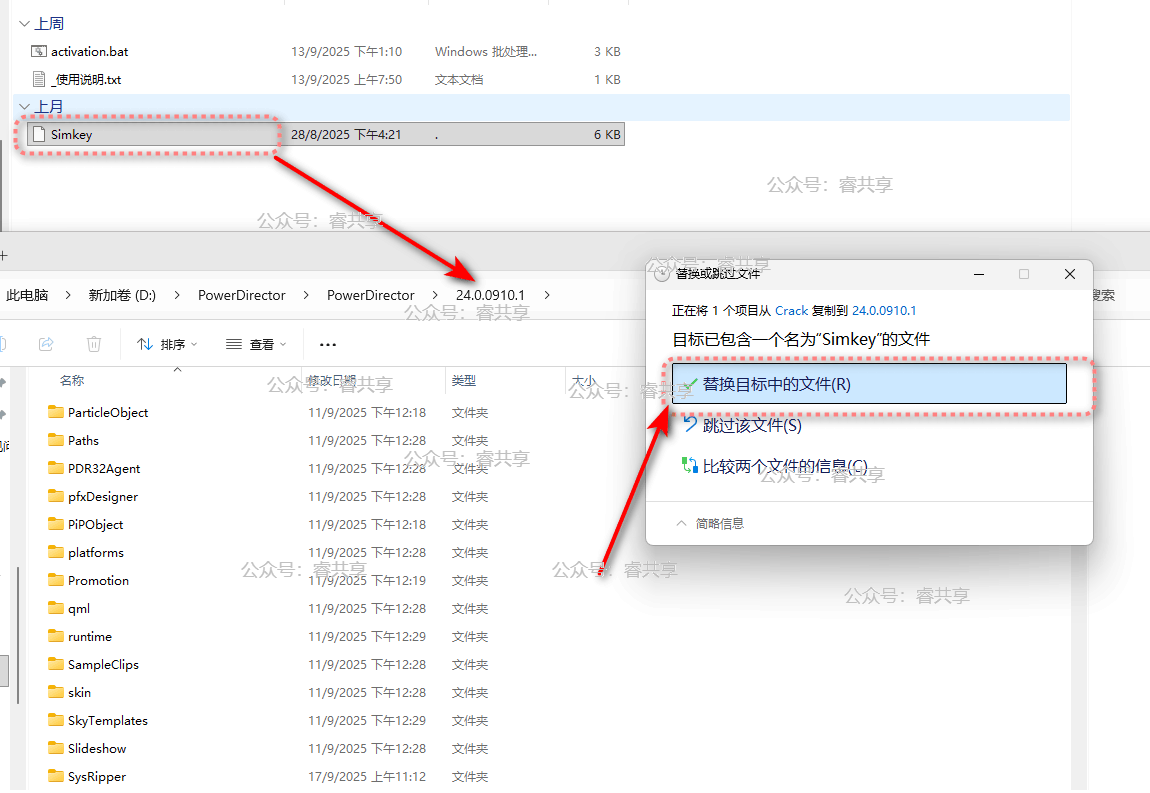1150x793 pixels.
Task: Select the Slideshow folder name
Action: click(x=97, y=748)
